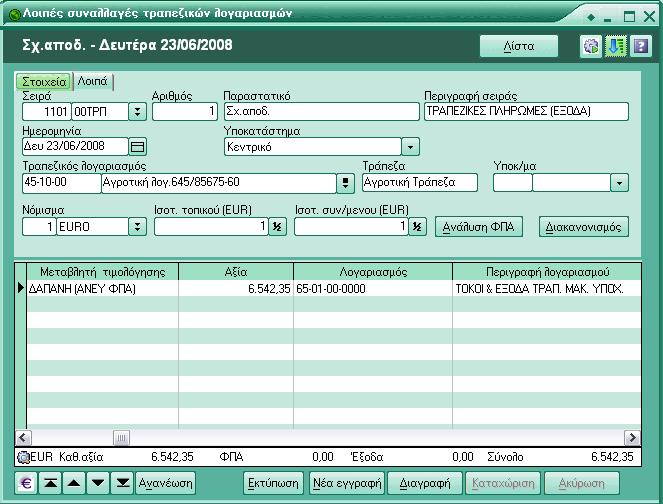Select the cell ΔΑΠΑΝΗ (ΑΝΕΥ ΦΠΑ)
This screenshot has width=663, height=504.
click(103, 289)
